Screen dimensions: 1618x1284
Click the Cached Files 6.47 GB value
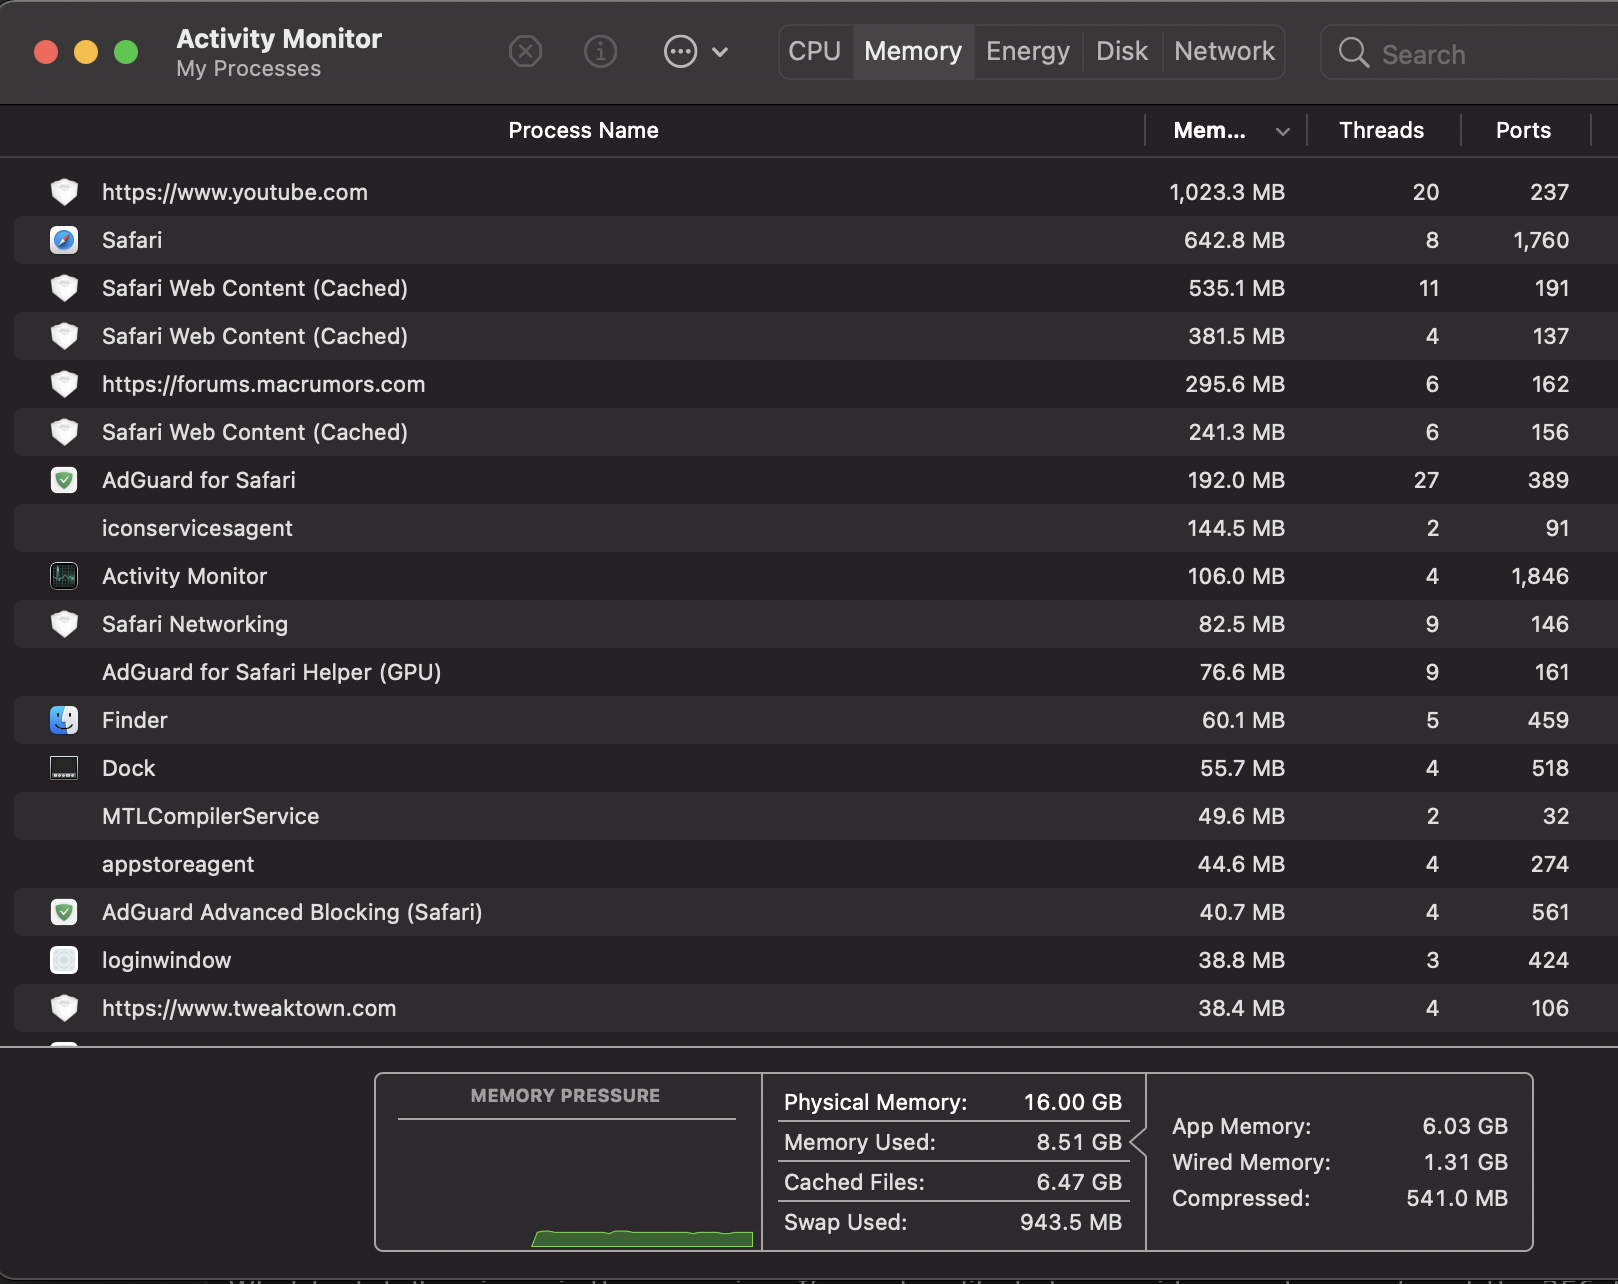(x=1079, y=1182)
